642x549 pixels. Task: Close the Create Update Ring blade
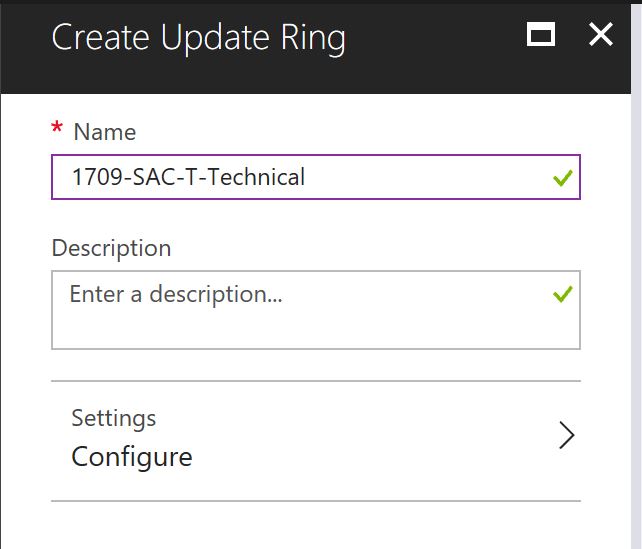pyautogui.click(x=600, y=35)
